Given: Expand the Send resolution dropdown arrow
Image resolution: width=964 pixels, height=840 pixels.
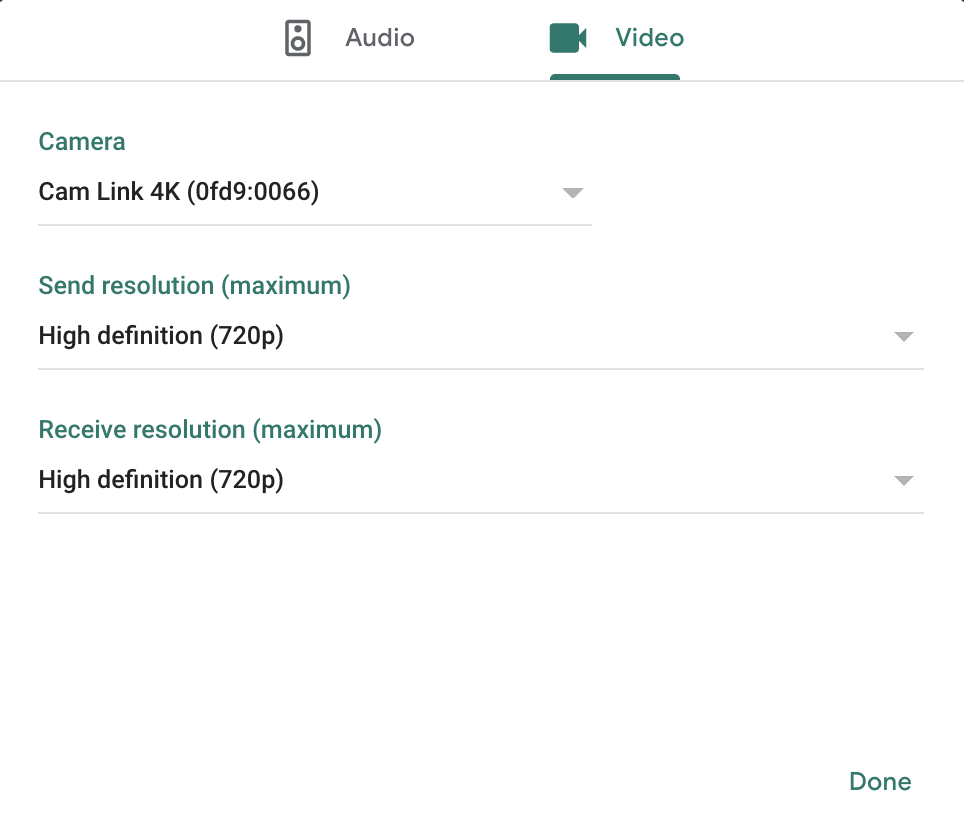Looking at the screenshot, I should pos(903,336).
